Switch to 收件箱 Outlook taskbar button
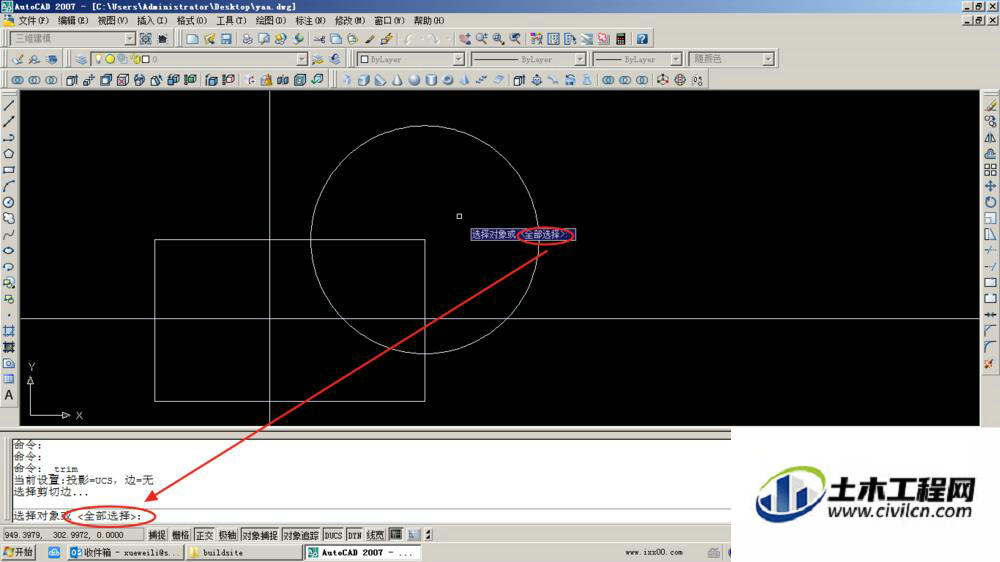 pos(126,552)
